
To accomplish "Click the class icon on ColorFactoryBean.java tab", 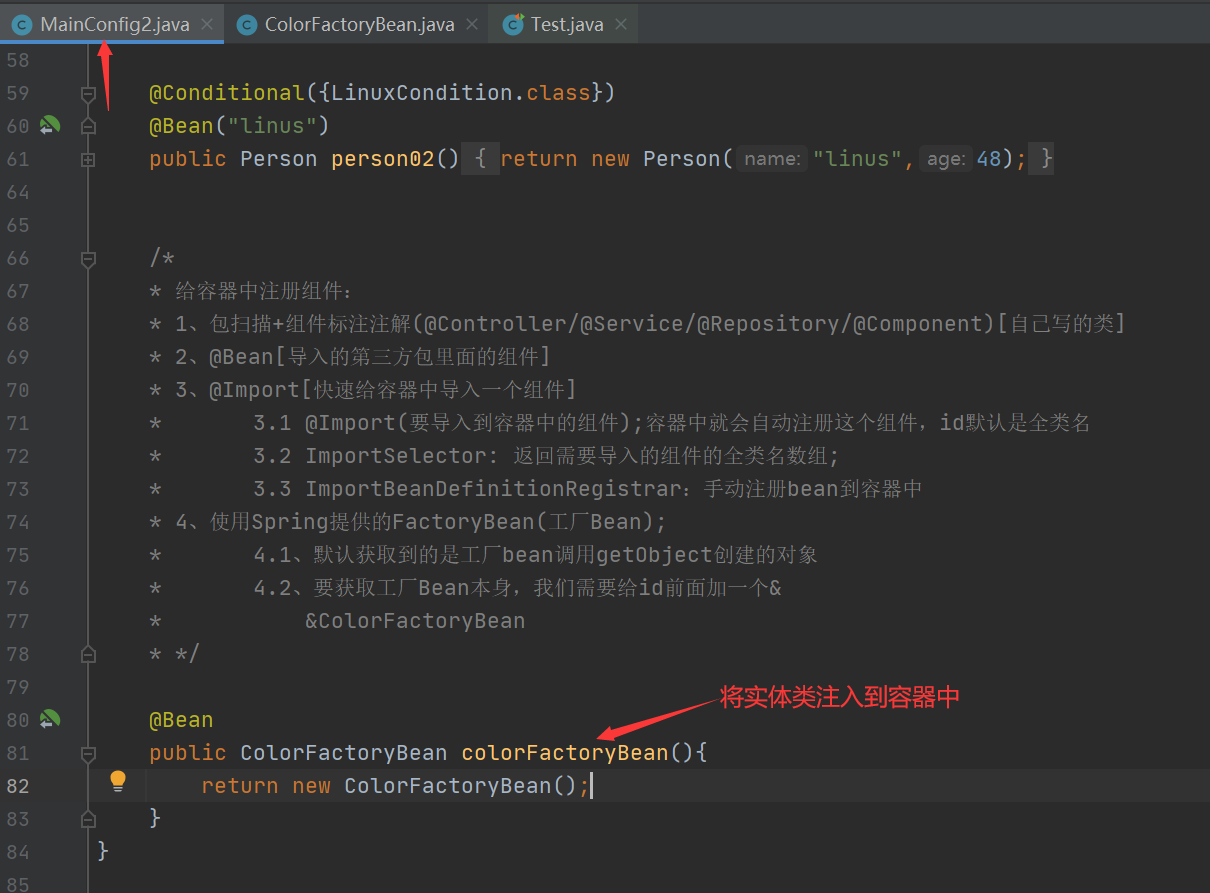I will point(246,25).
